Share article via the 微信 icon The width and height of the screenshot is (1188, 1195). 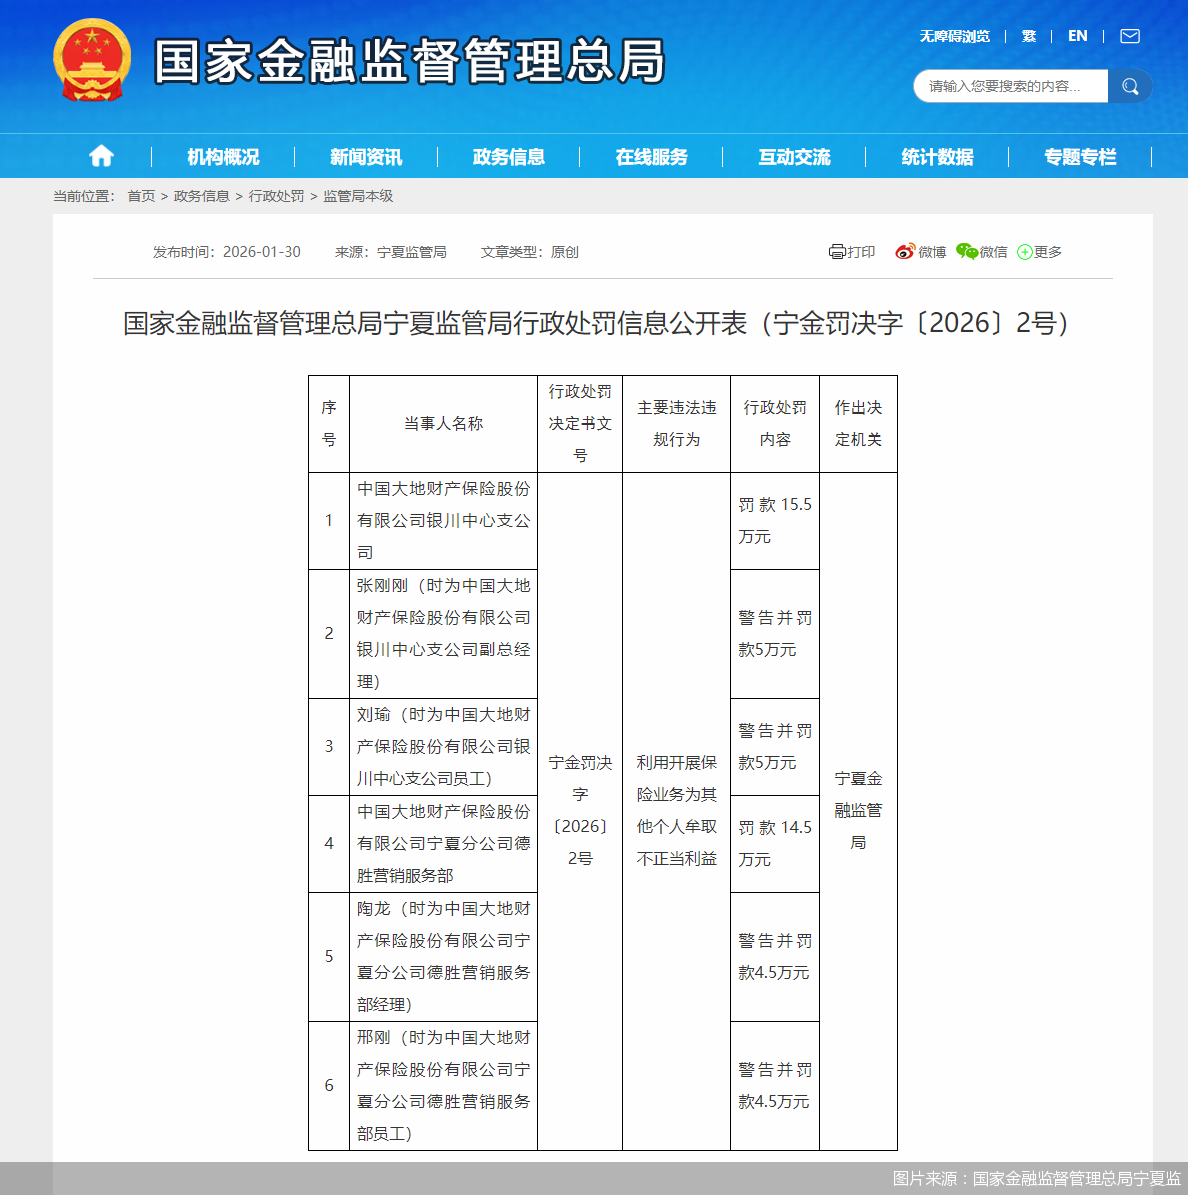[966, 251]
